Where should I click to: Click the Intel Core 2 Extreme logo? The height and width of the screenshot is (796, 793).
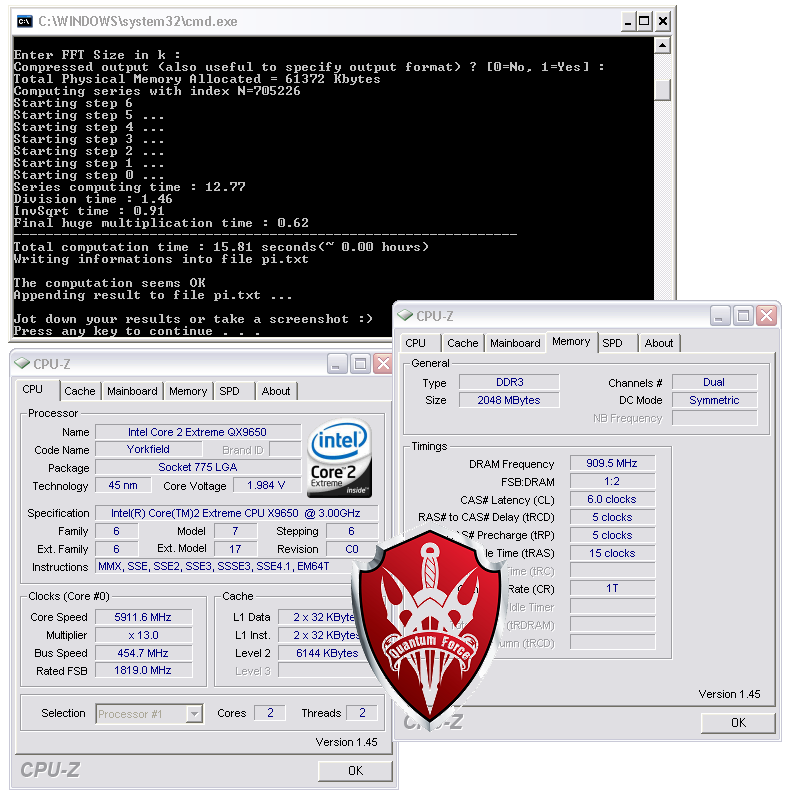(340, 458)
